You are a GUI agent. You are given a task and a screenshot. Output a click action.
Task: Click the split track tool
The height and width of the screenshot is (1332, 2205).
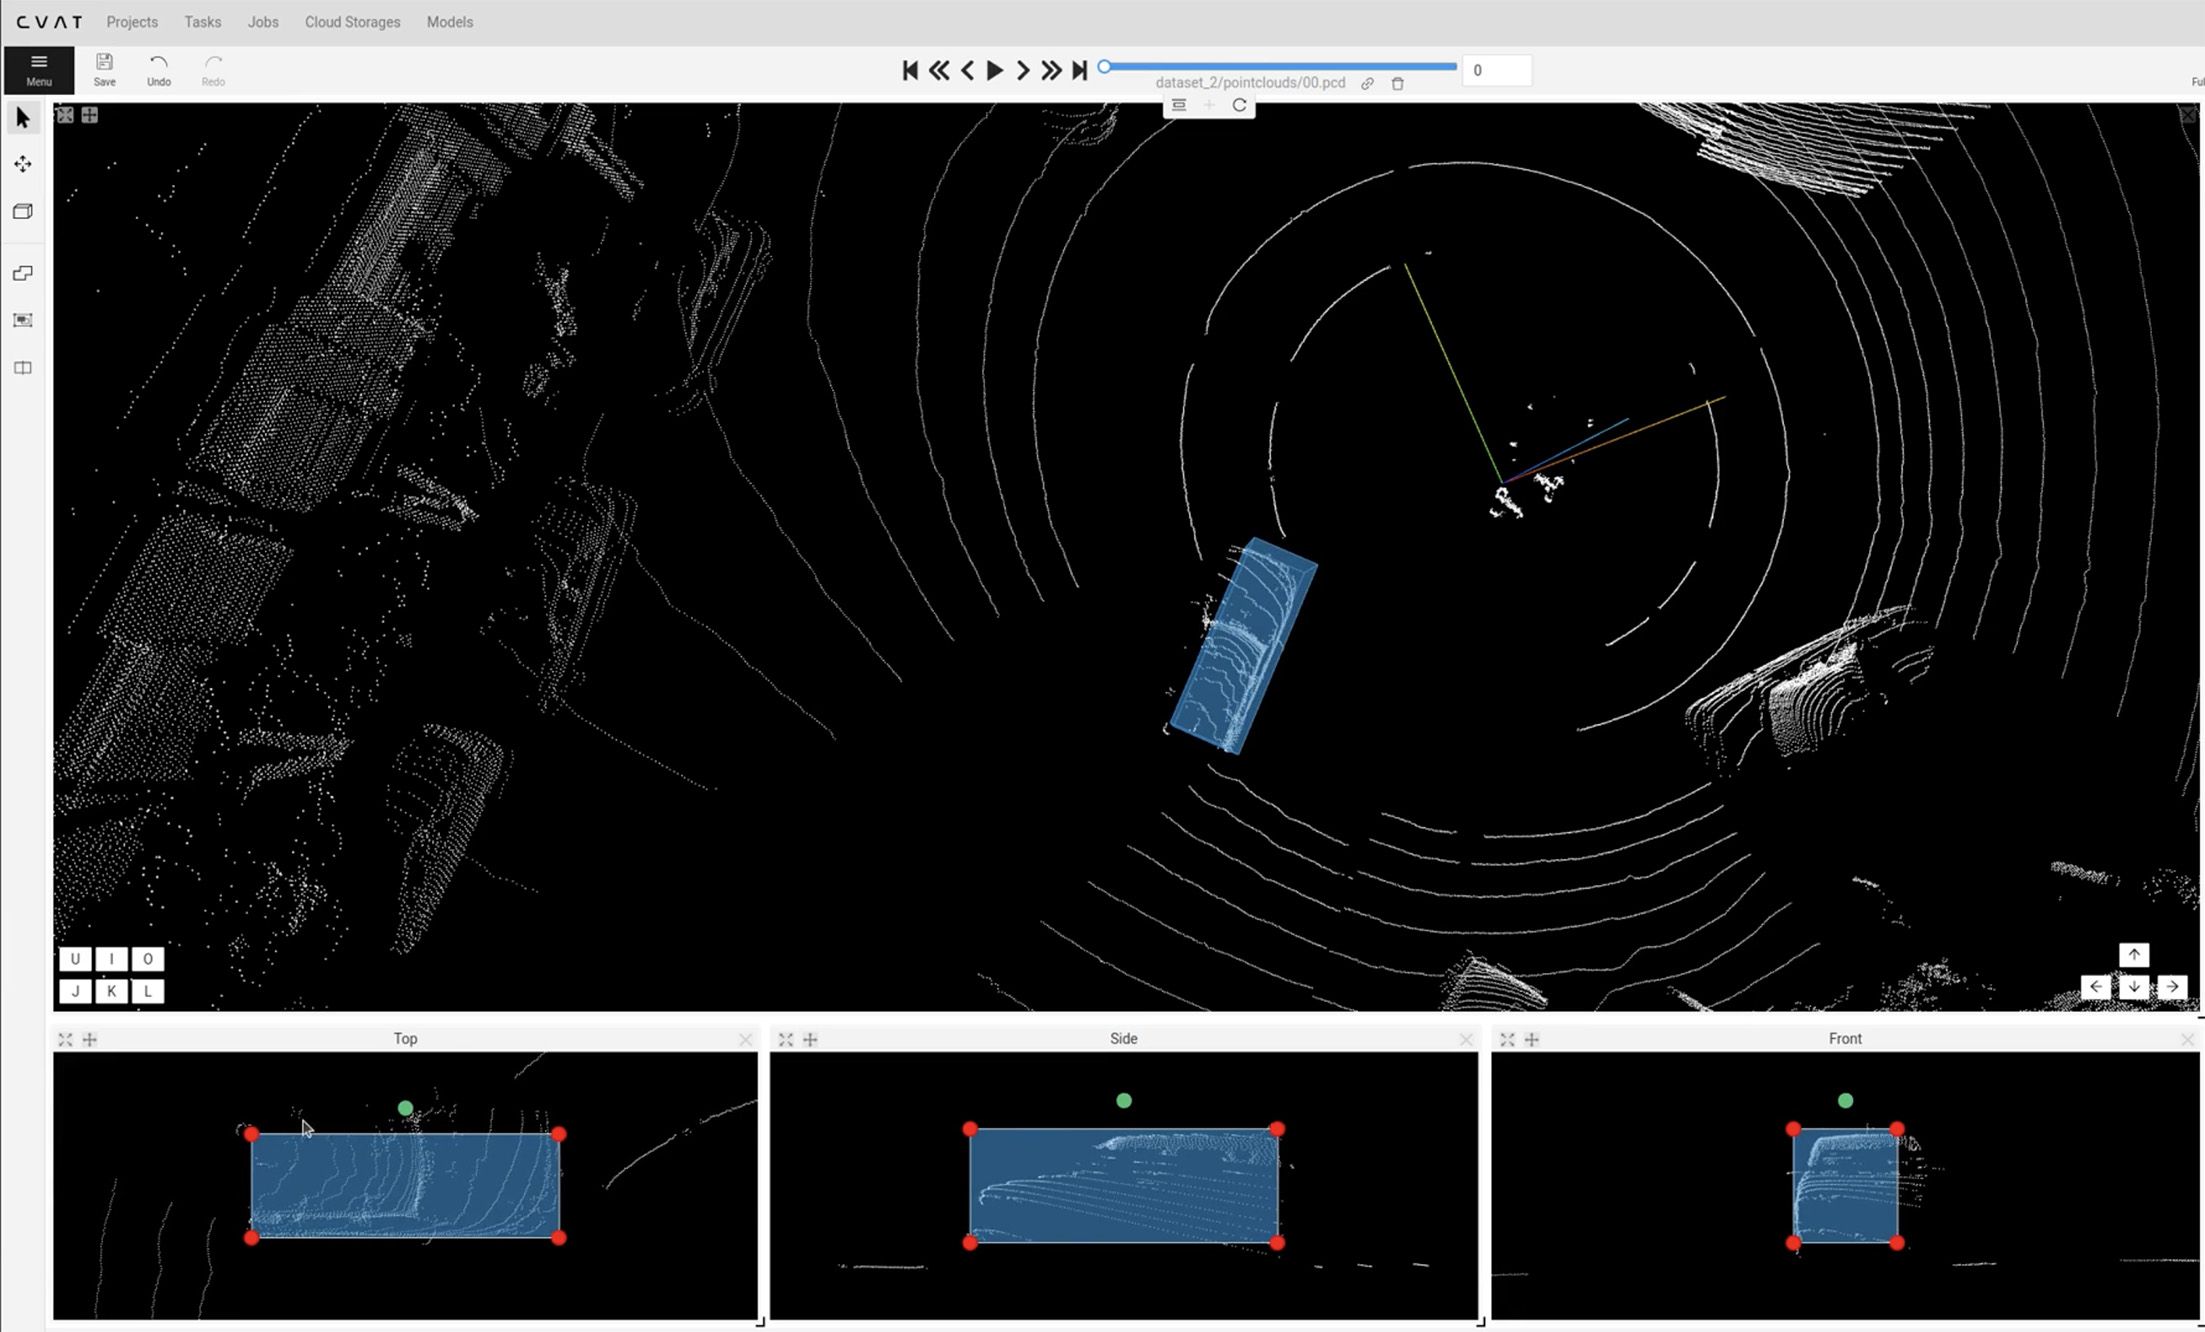tap(23, 368)
